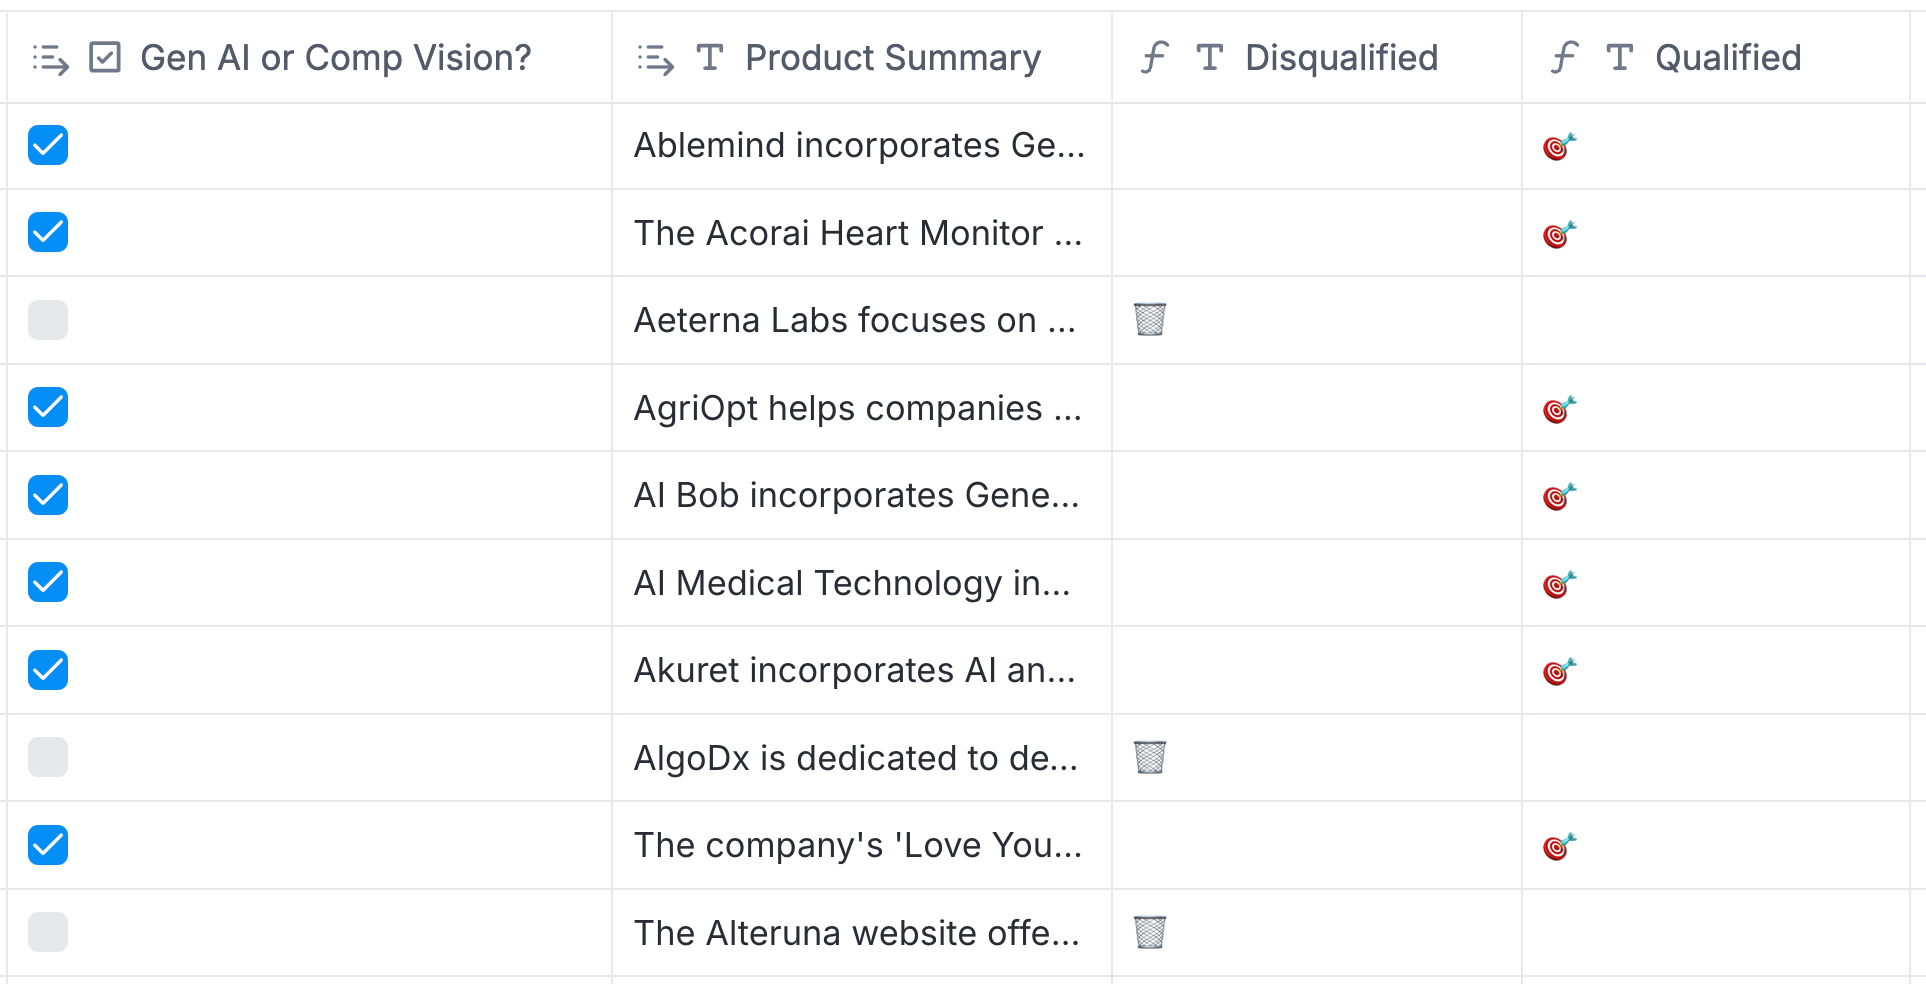Click the target icon in Acorai row

click(x=1558, y=234)
